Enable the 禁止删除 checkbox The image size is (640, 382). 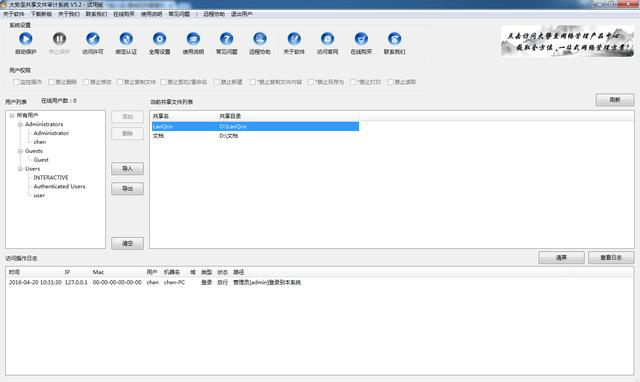tap(51, 82)
